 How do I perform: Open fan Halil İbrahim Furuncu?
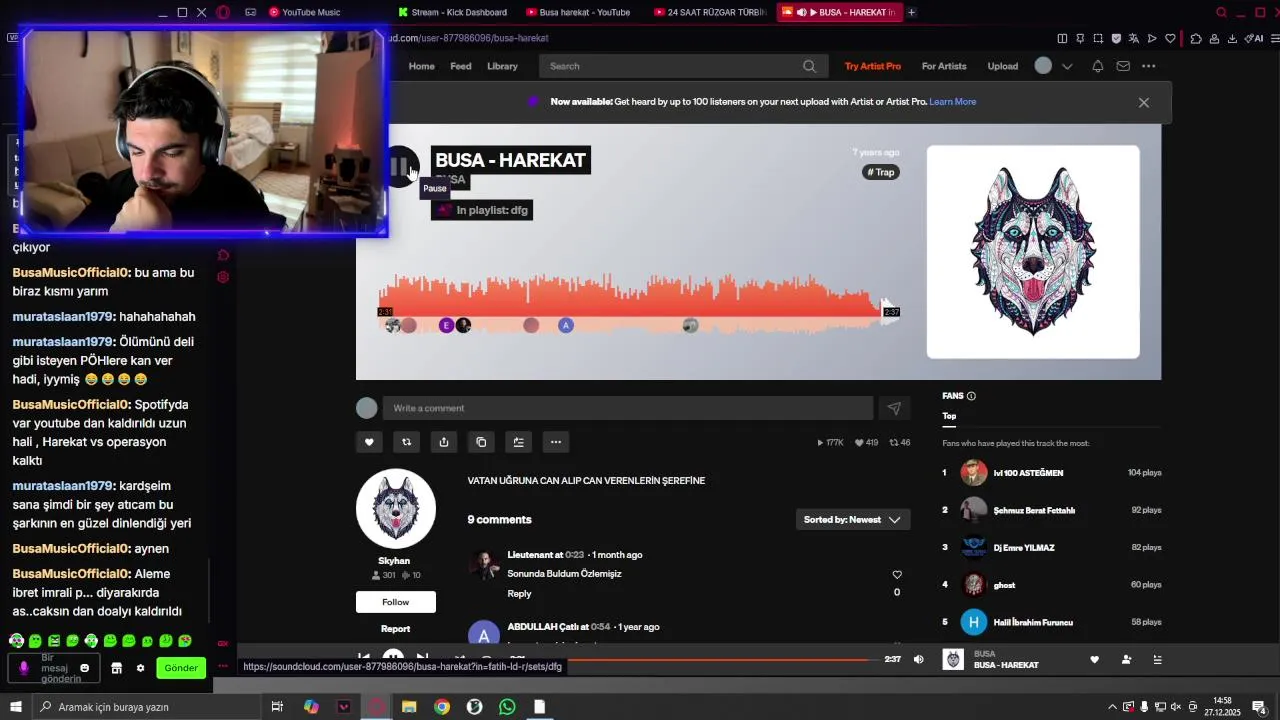click(1033, 622)
